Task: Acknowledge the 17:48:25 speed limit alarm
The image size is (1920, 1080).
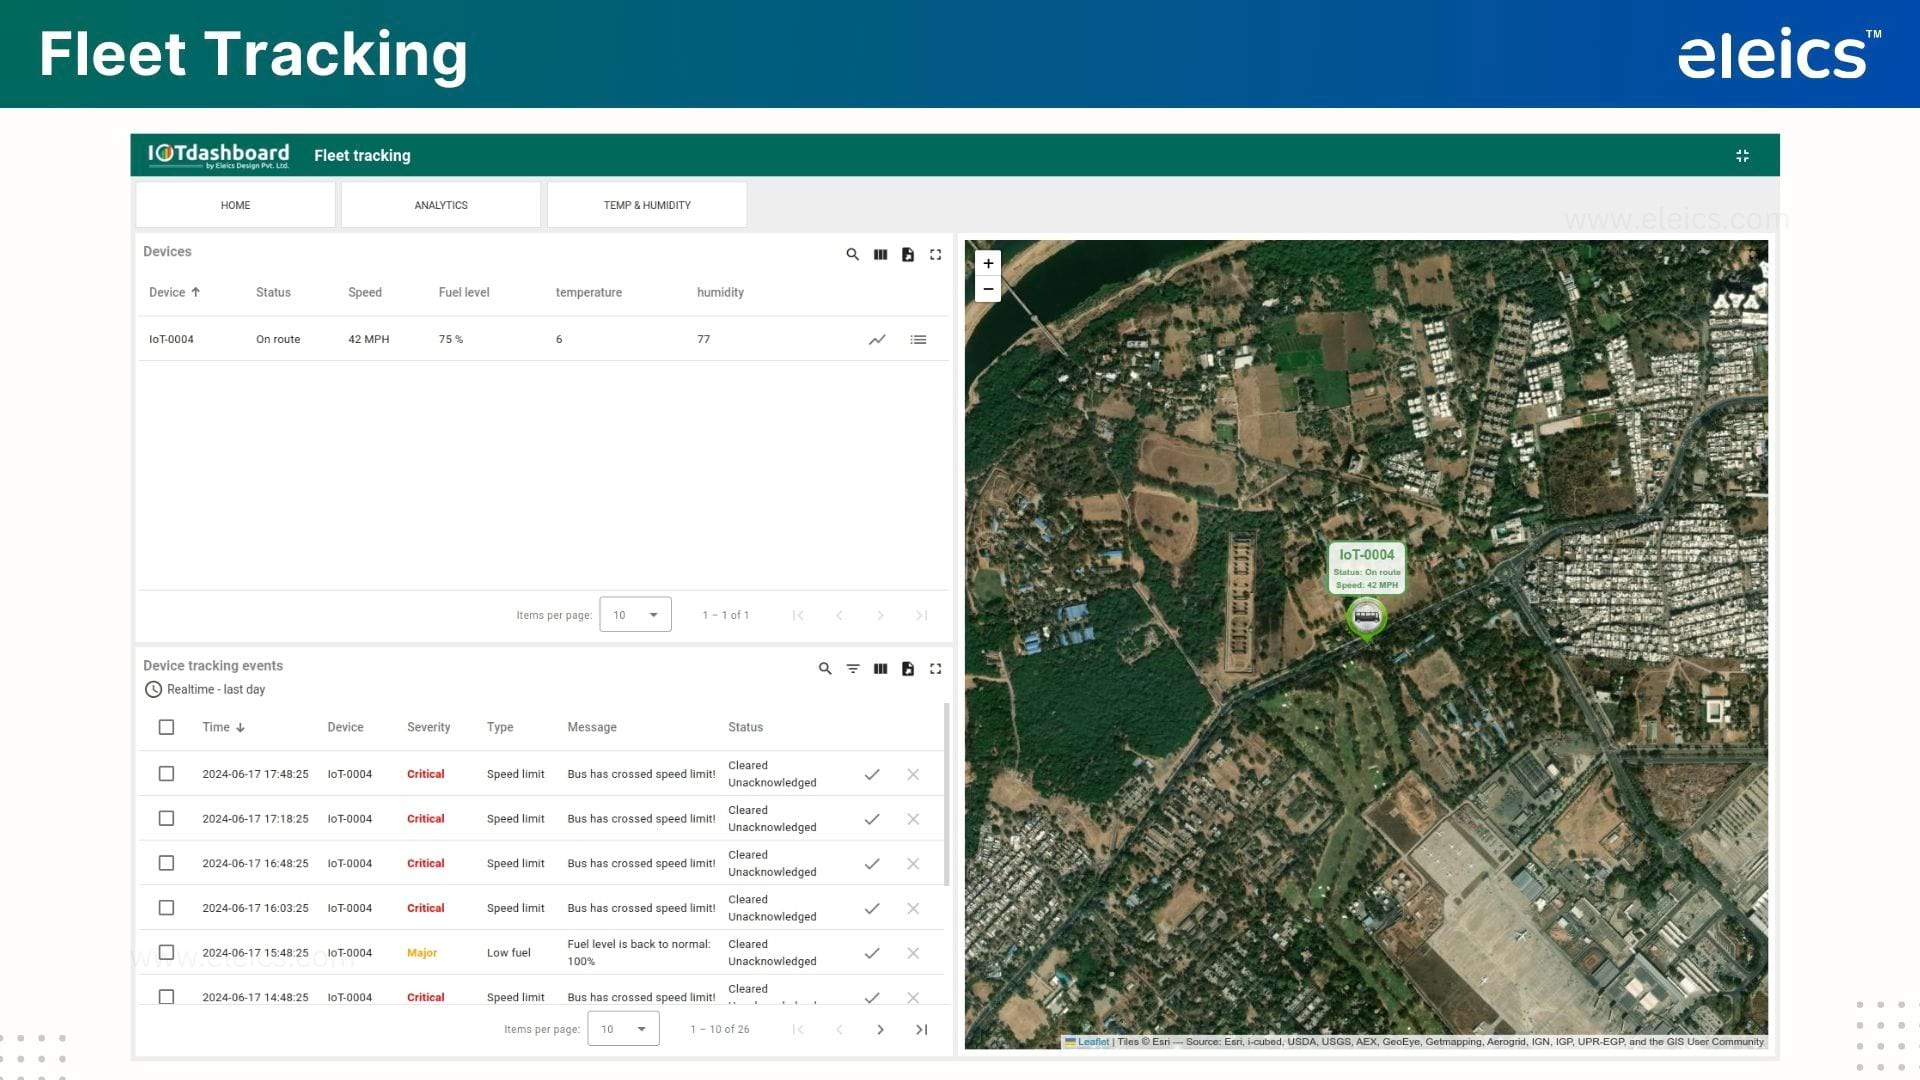Action: (872, 775)
